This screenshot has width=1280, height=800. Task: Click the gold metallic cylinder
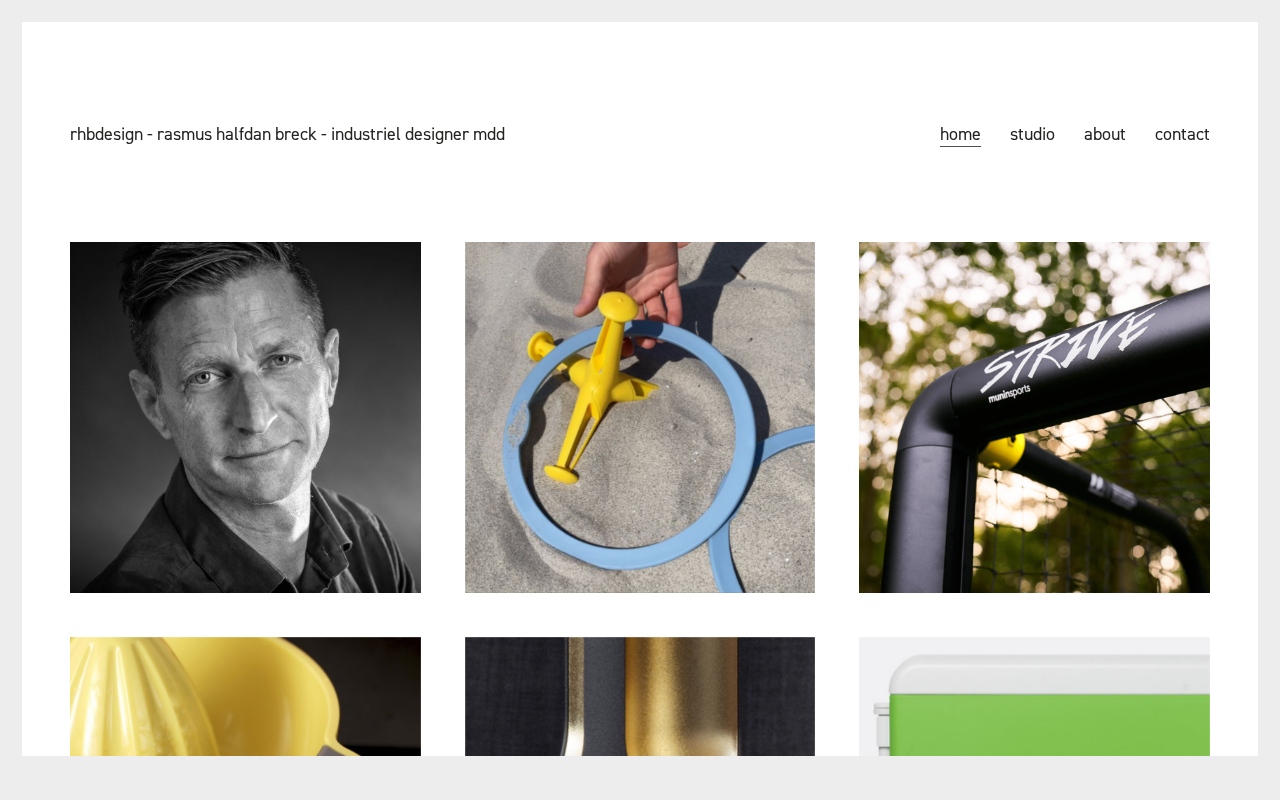tap(680, 696)
